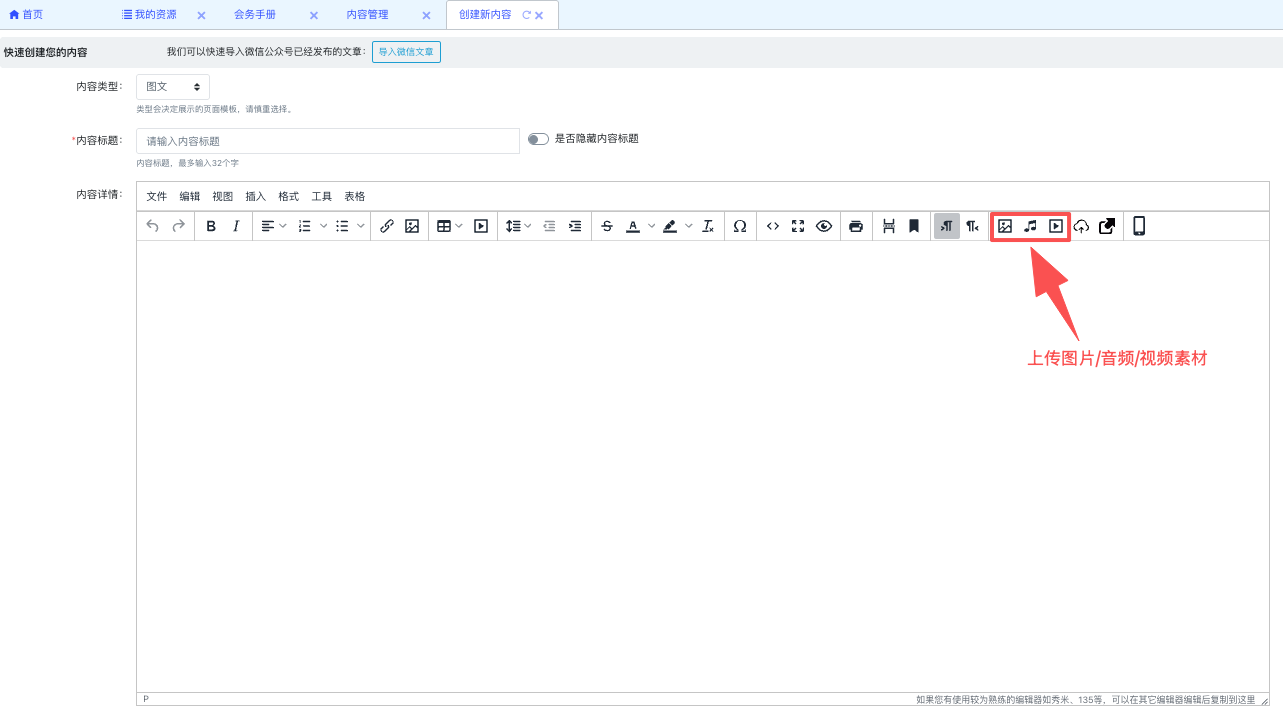
Task: Open the 内容类型 dropdown showing 图文
Action: tap(173, 87)
